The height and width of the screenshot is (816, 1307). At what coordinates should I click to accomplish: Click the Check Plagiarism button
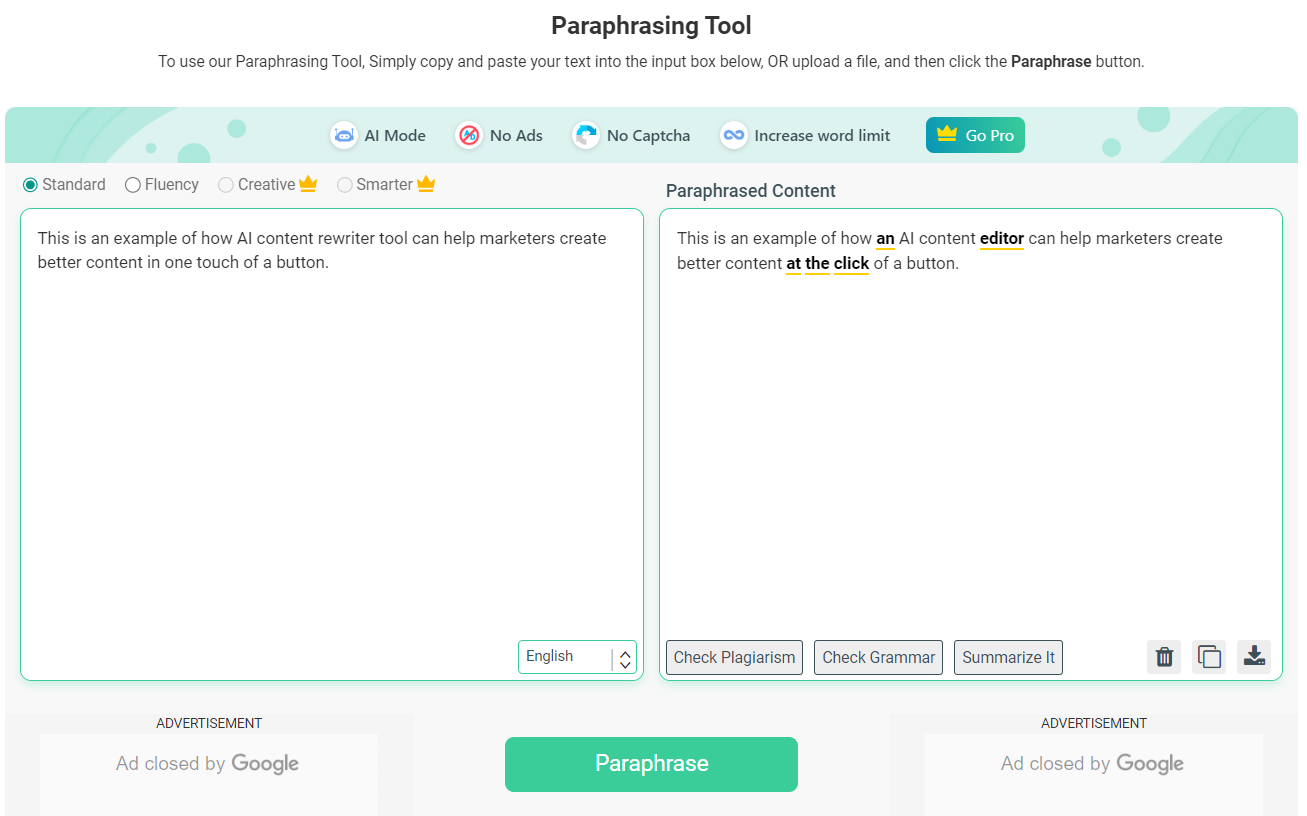click(x=734, y=657)
